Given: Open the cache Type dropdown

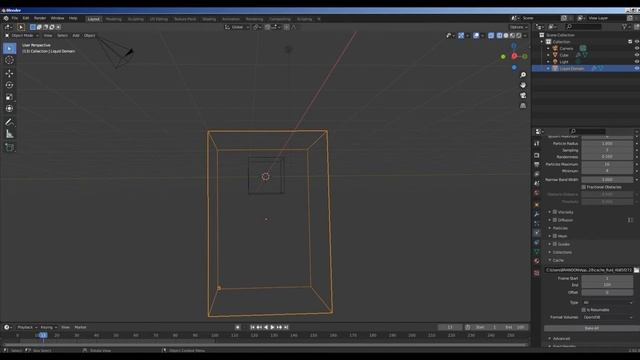Looking at the screenshot, I should (608, 302).
